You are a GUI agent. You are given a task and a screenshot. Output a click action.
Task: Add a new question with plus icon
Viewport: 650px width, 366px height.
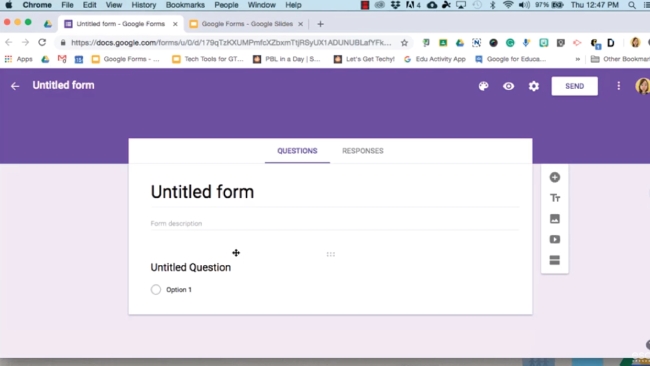click(x=555, y=177)
